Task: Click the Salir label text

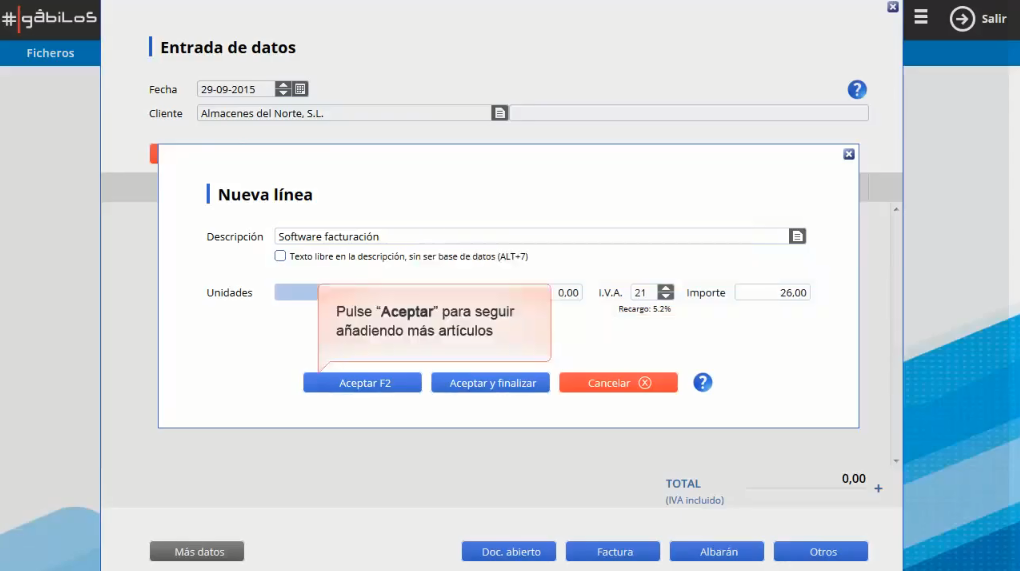Action: (x=994, y=19)
